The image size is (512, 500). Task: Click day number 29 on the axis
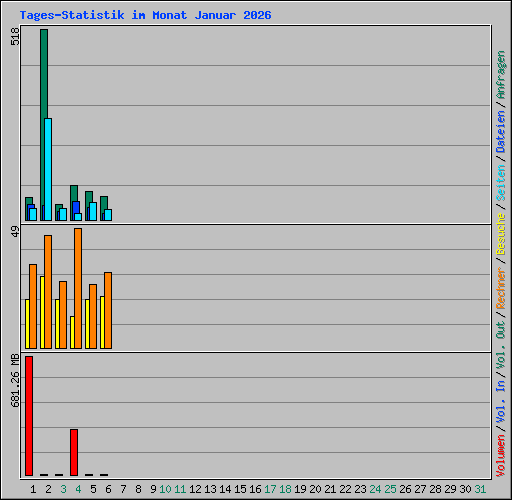450,489
